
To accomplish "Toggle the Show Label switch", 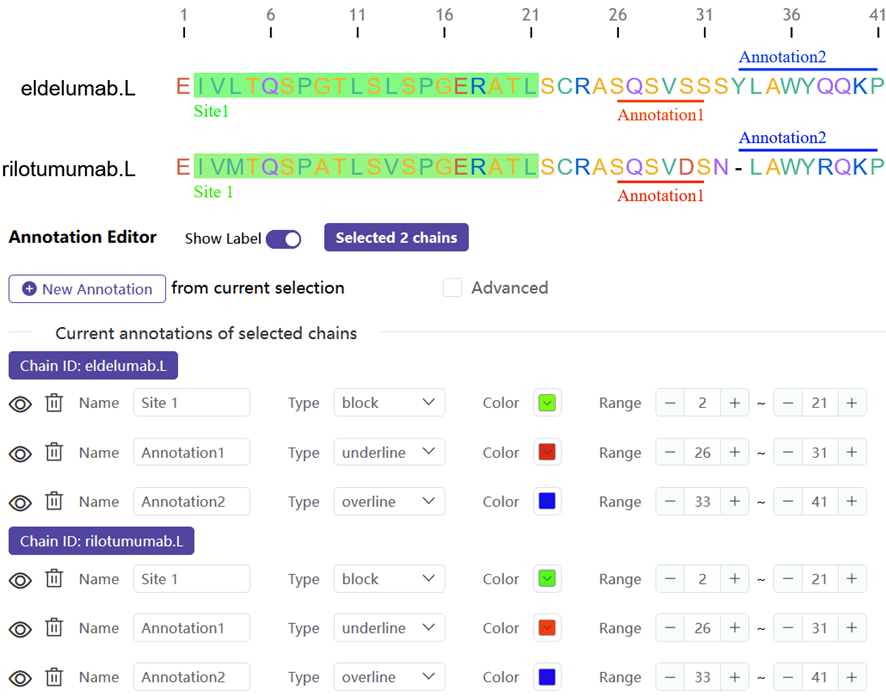I will click(284, 239).
